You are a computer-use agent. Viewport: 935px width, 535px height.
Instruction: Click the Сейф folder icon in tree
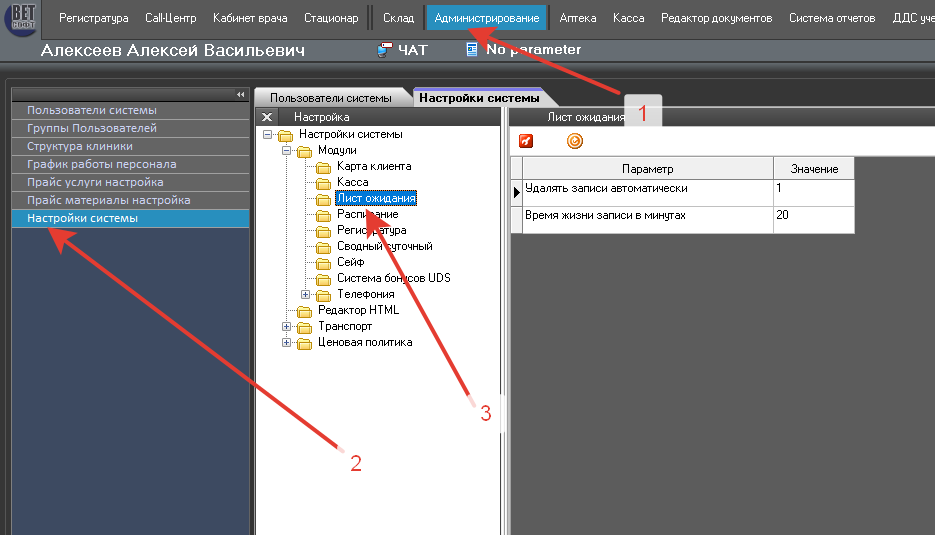pos(323,263)
